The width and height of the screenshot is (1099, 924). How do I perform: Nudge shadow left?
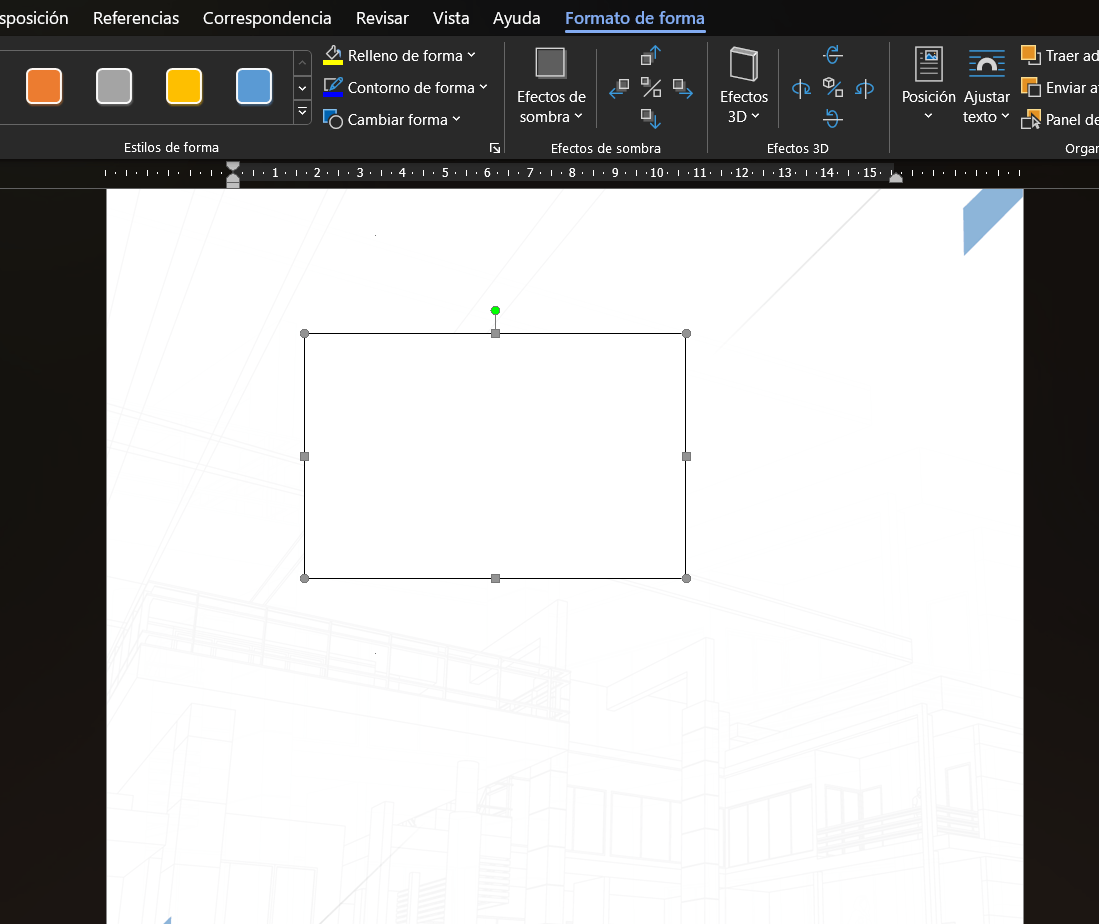619,88
